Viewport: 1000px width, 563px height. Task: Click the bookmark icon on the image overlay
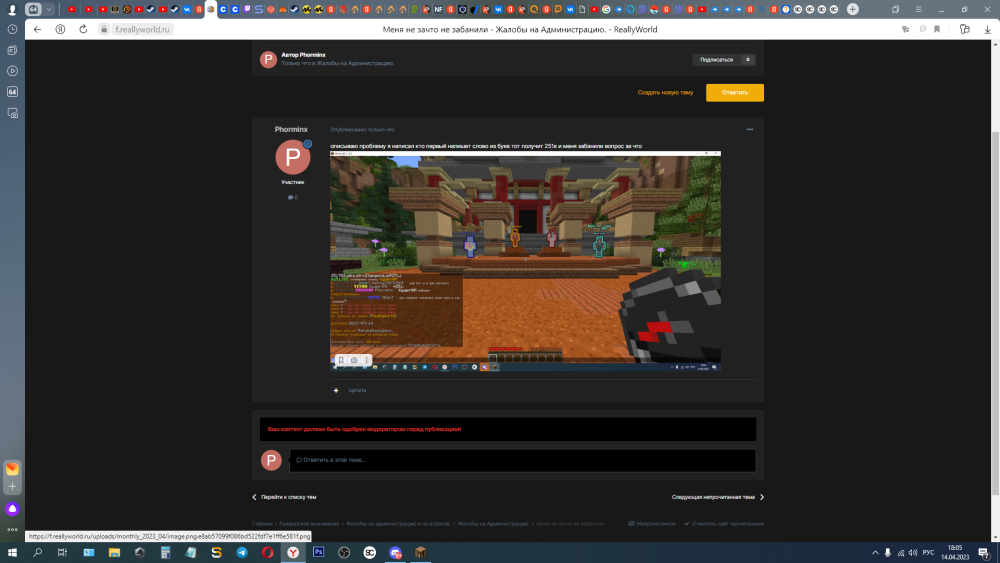pyautogui.click(x=341, y=360)
